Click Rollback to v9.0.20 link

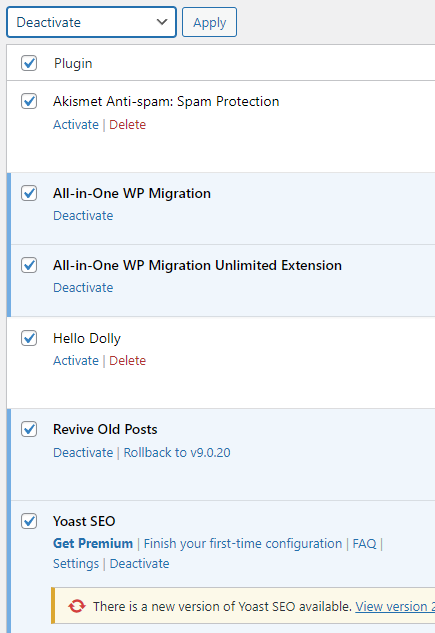177,453
